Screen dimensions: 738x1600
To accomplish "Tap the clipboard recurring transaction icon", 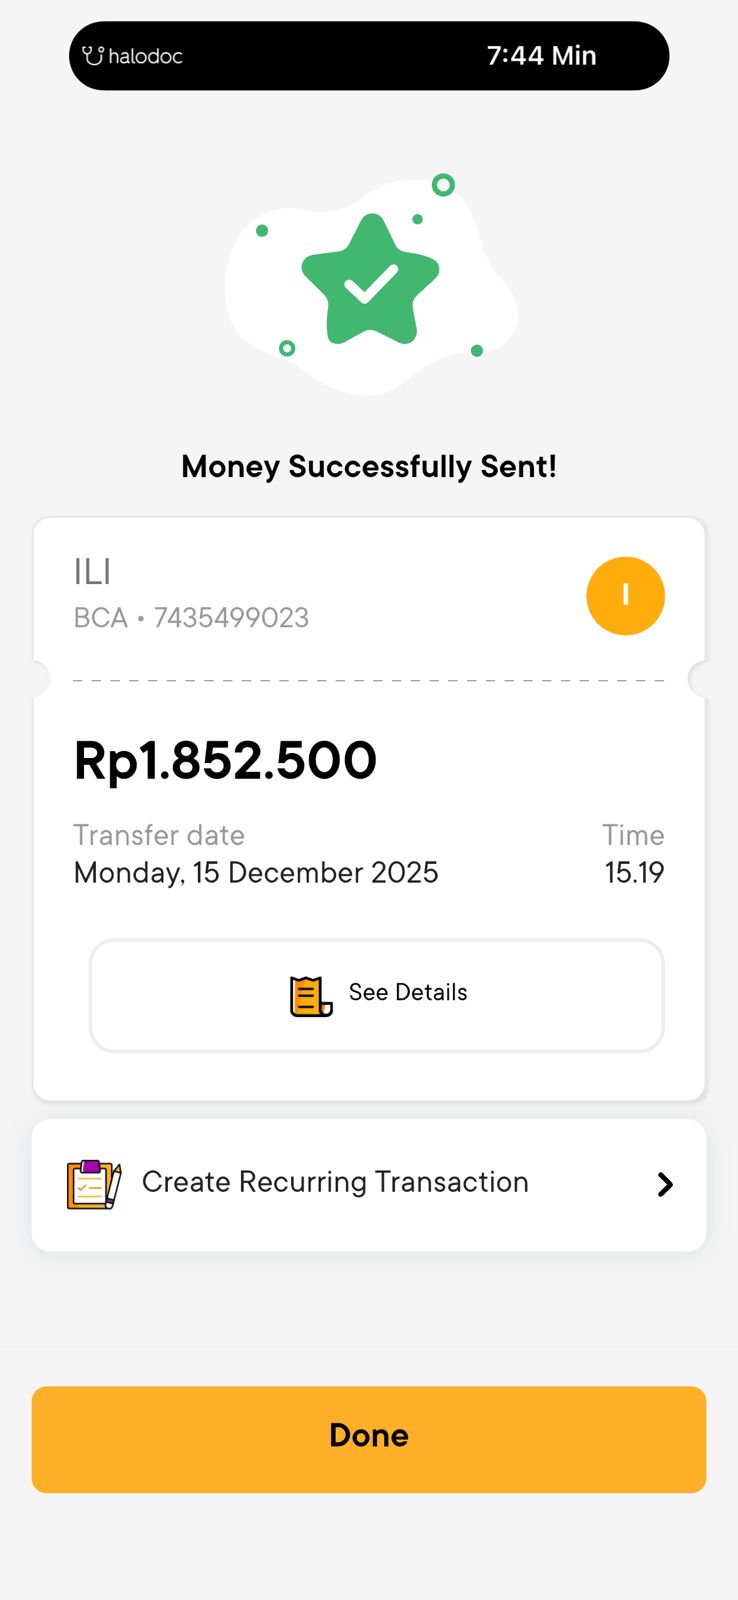I will click(94, 1184).
